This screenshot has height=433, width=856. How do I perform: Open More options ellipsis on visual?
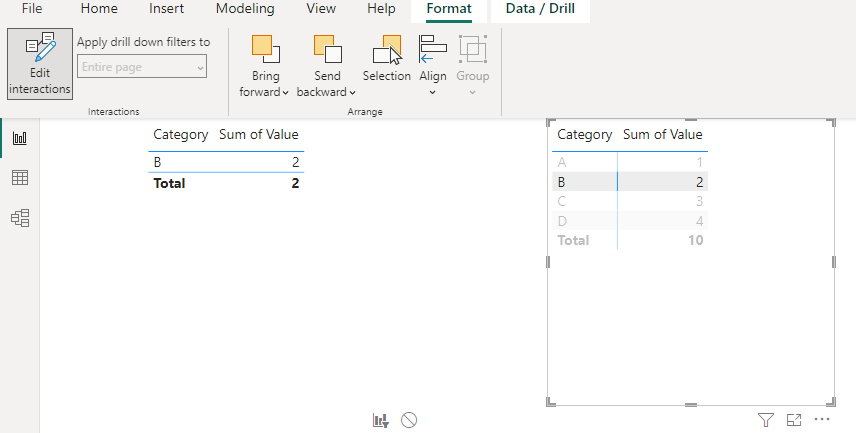[x=822, y=419]
